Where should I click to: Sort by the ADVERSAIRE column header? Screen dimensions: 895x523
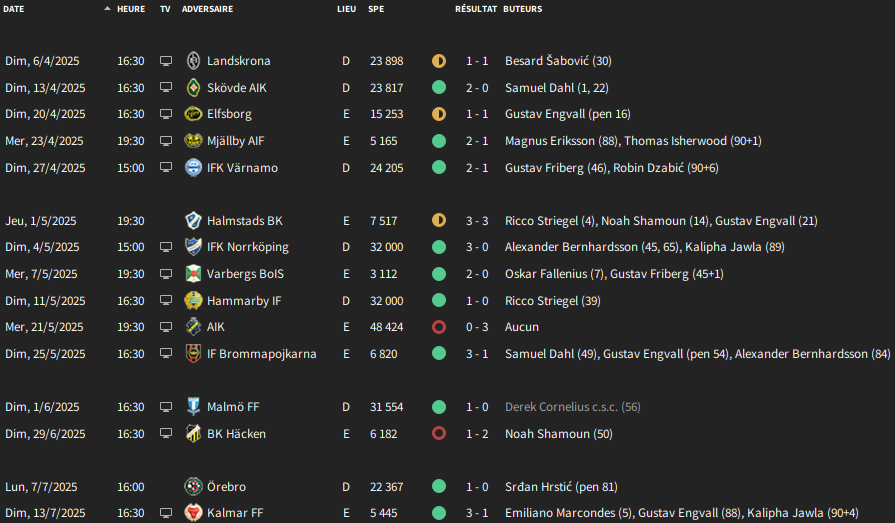point(207,9)
